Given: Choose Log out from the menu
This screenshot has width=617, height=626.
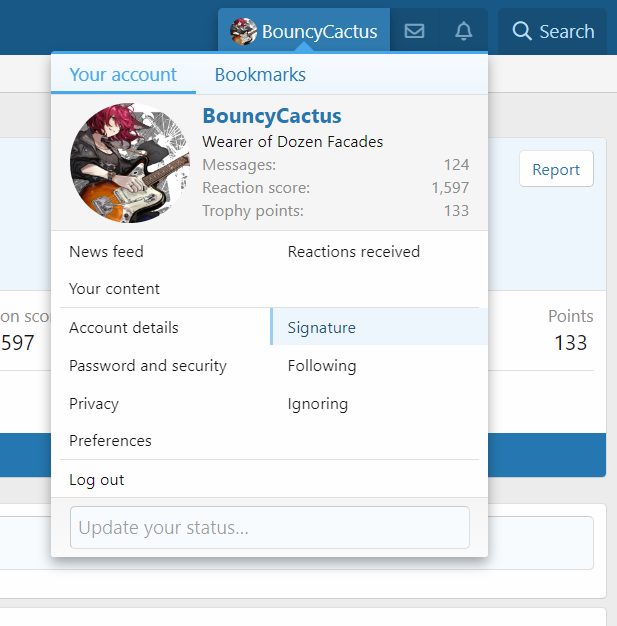Looking at the screenshot, I should [97, 480].
